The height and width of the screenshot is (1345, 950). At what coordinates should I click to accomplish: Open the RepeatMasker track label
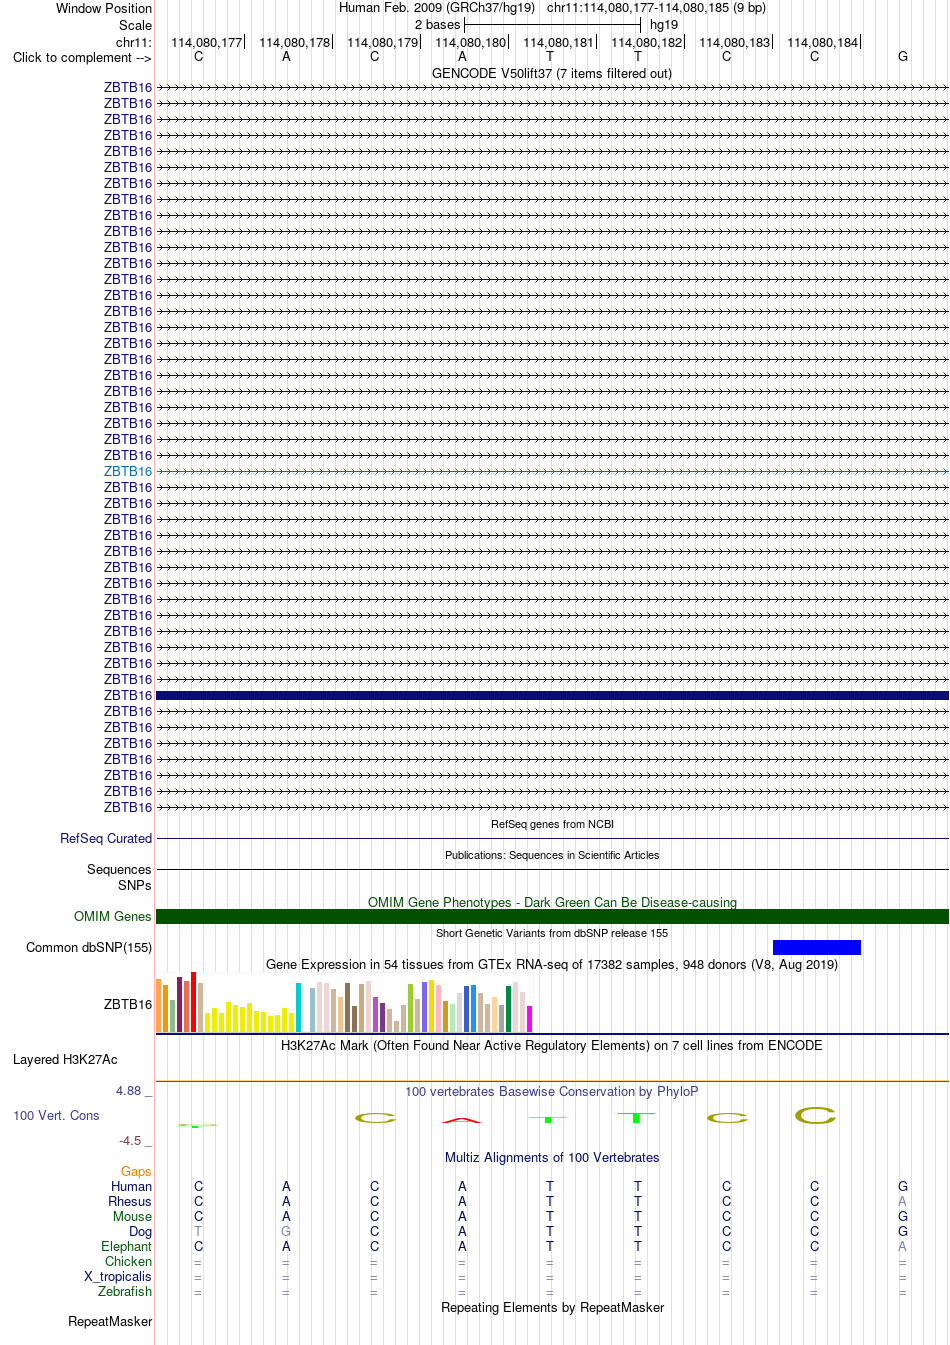click(x=110, y=1321)
